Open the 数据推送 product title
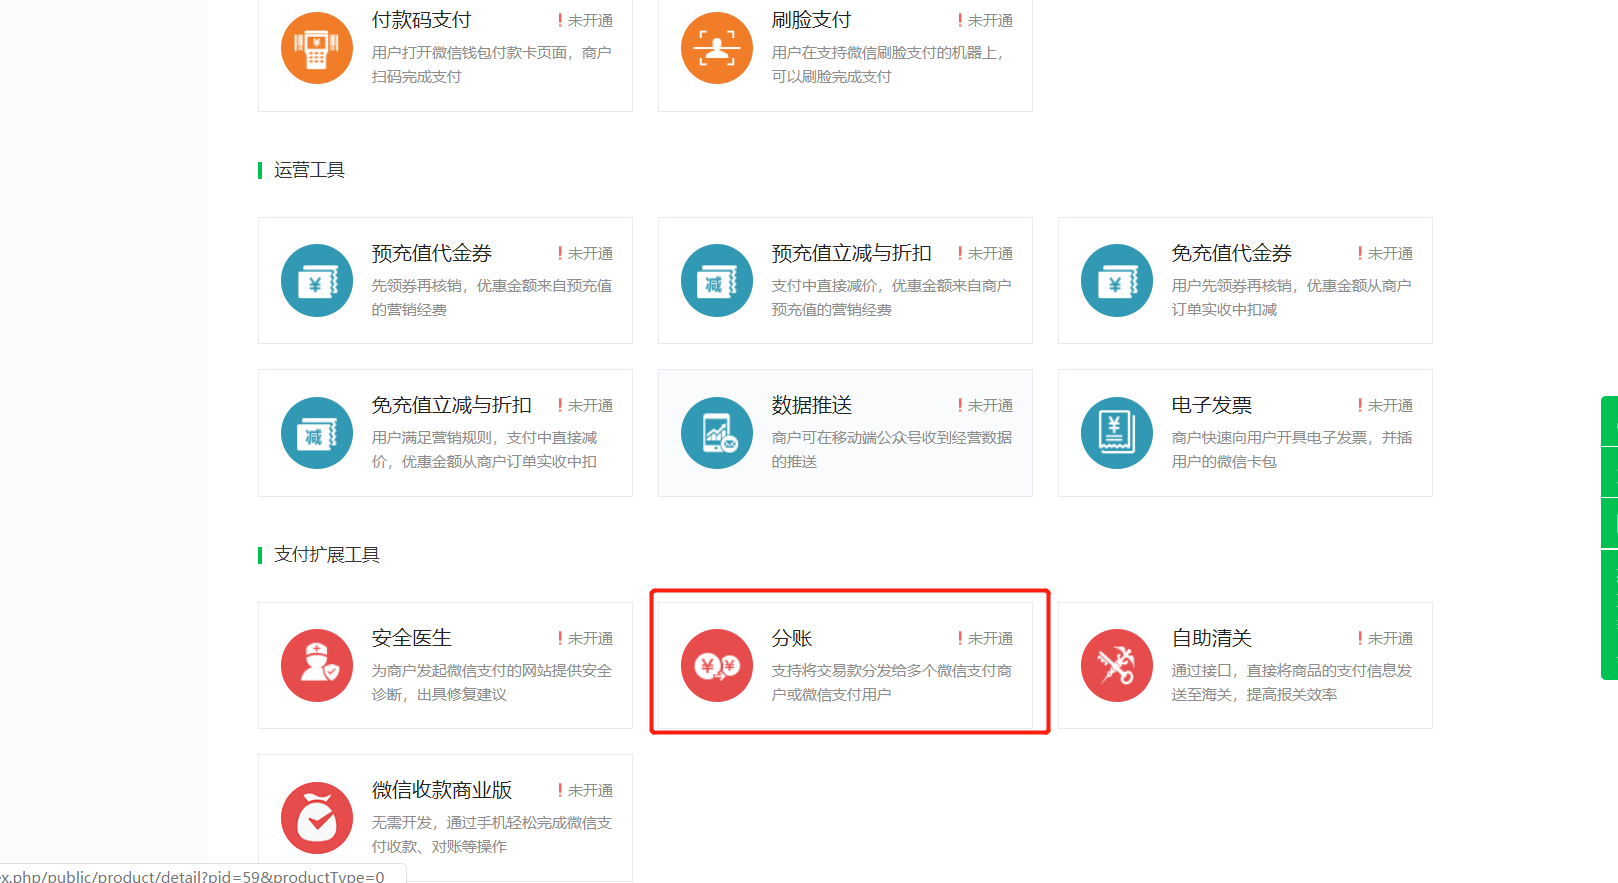Viewport: 1618px width, 883px height. 811,406
